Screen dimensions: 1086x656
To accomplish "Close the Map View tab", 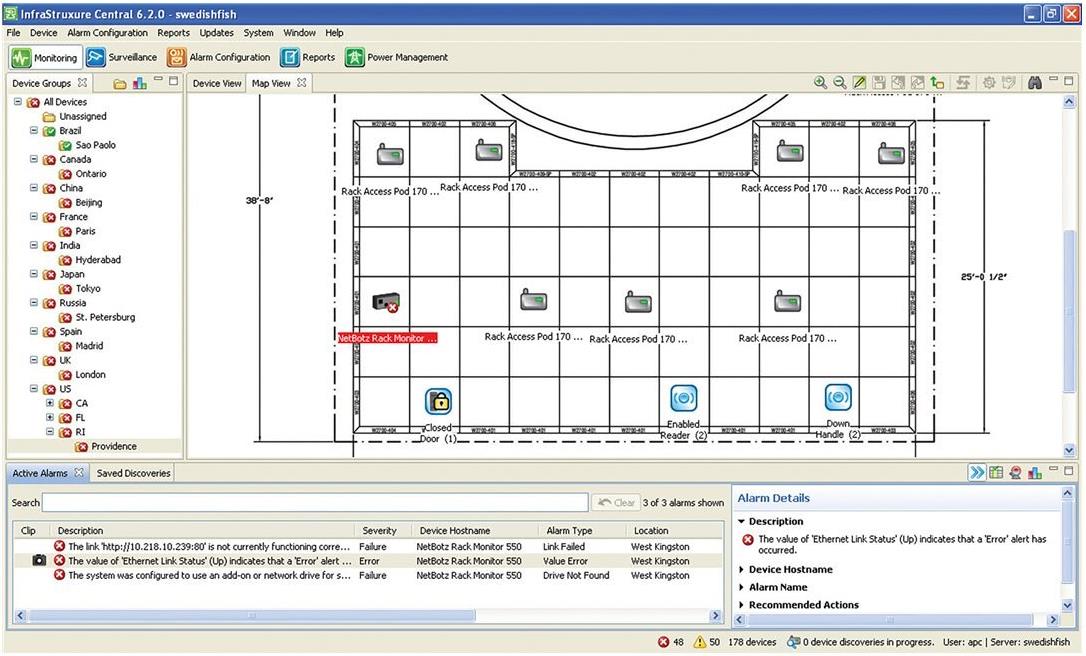I will pos(301,82).
